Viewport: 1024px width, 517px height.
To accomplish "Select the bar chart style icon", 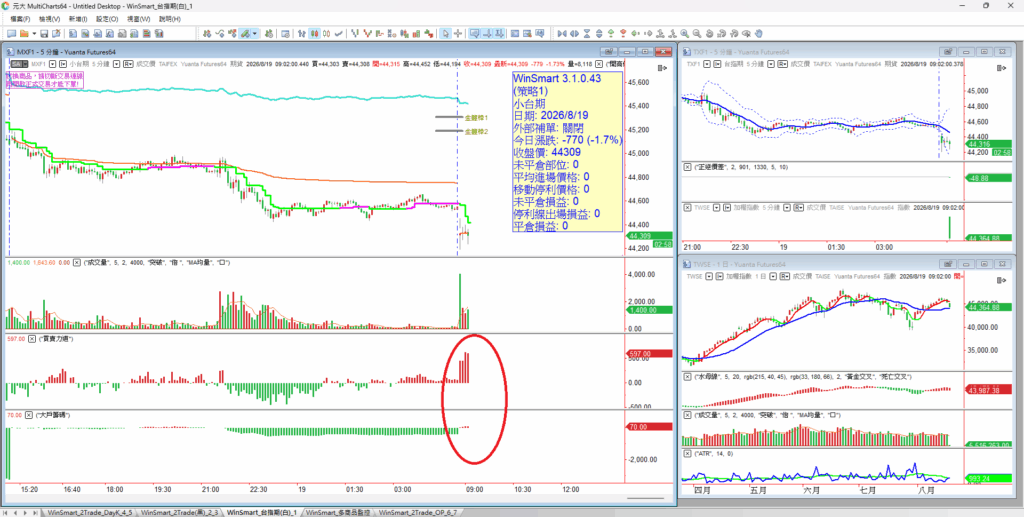I will (x=301, y=33).
